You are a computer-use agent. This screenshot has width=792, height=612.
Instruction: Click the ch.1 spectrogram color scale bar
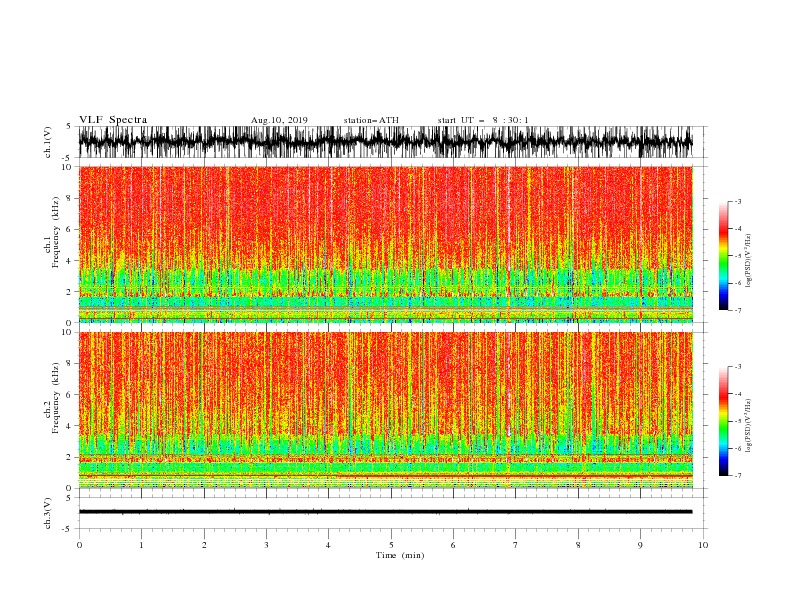[x=723, y=256]
